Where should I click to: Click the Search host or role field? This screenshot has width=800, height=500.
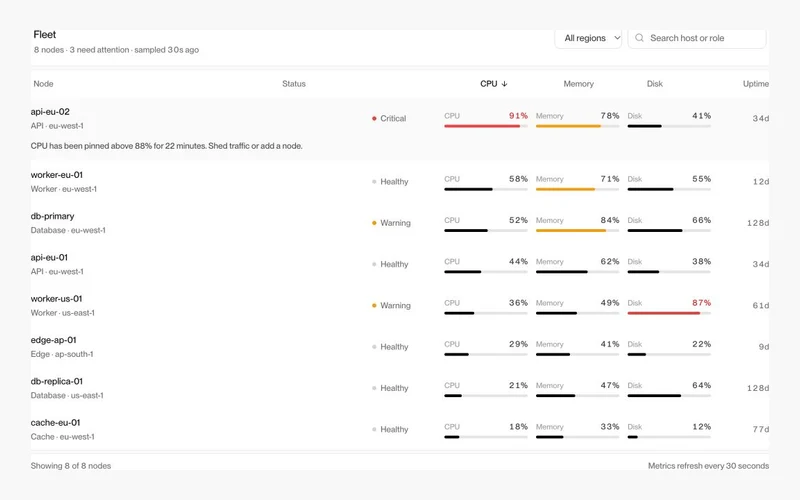tap(697, 38)
